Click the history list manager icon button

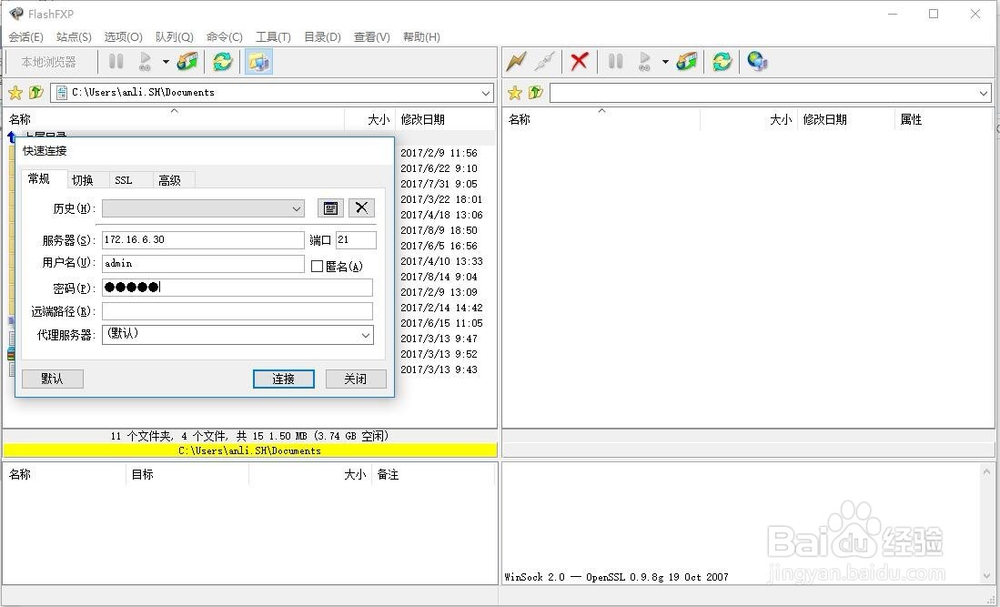tap(330, 208)
